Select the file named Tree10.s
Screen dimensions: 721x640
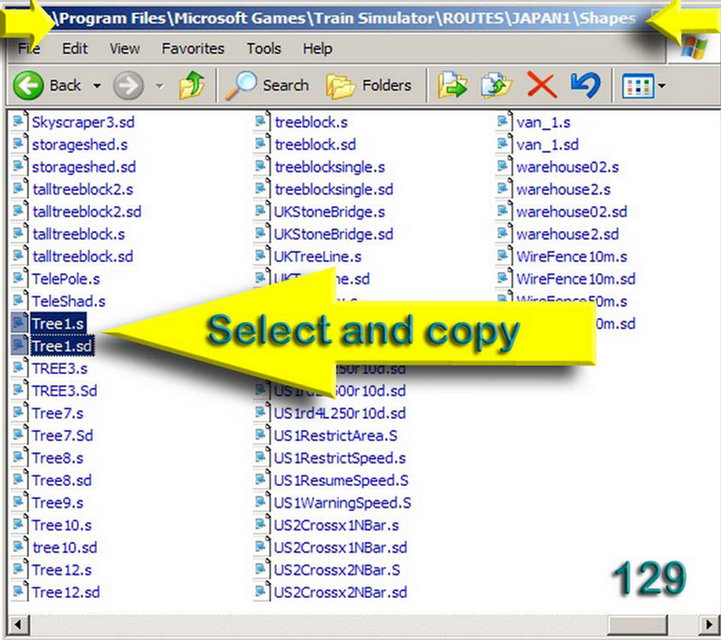(x=62, y=525)
